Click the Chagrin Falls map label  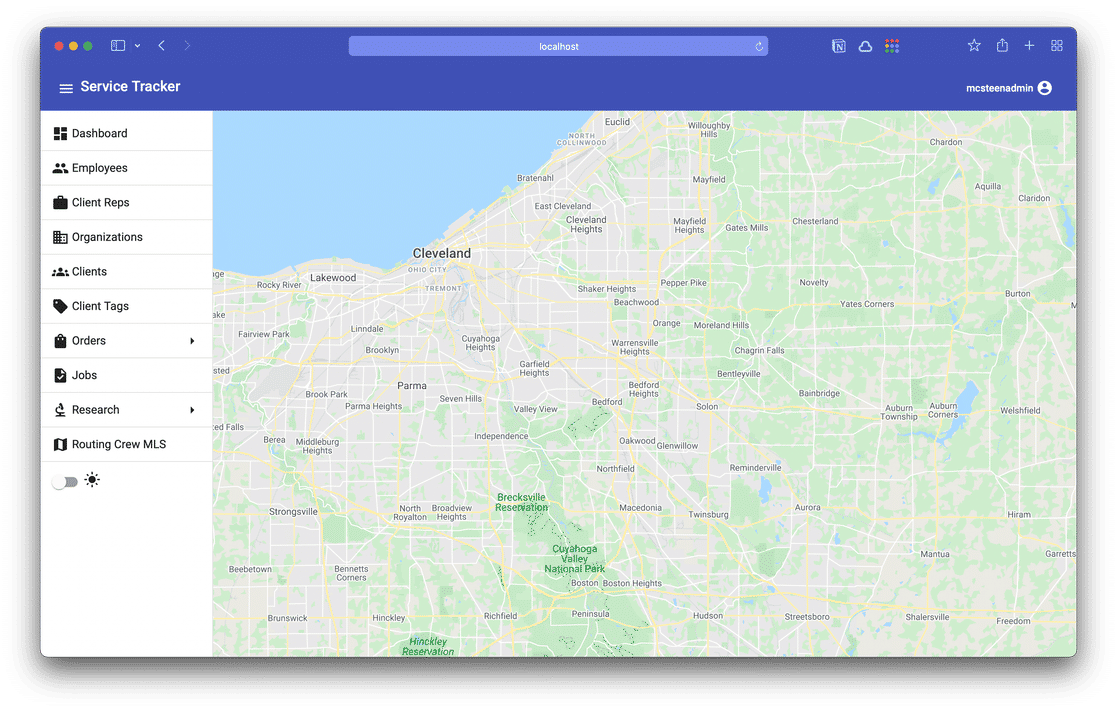pyautogui.click(x=759, y=350)
